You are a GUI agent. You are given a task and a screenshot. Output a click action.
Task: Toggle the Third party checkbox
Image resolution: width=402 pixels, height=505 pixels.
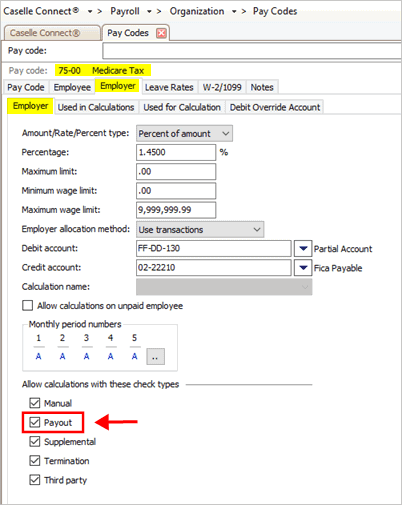click(35, 480)
